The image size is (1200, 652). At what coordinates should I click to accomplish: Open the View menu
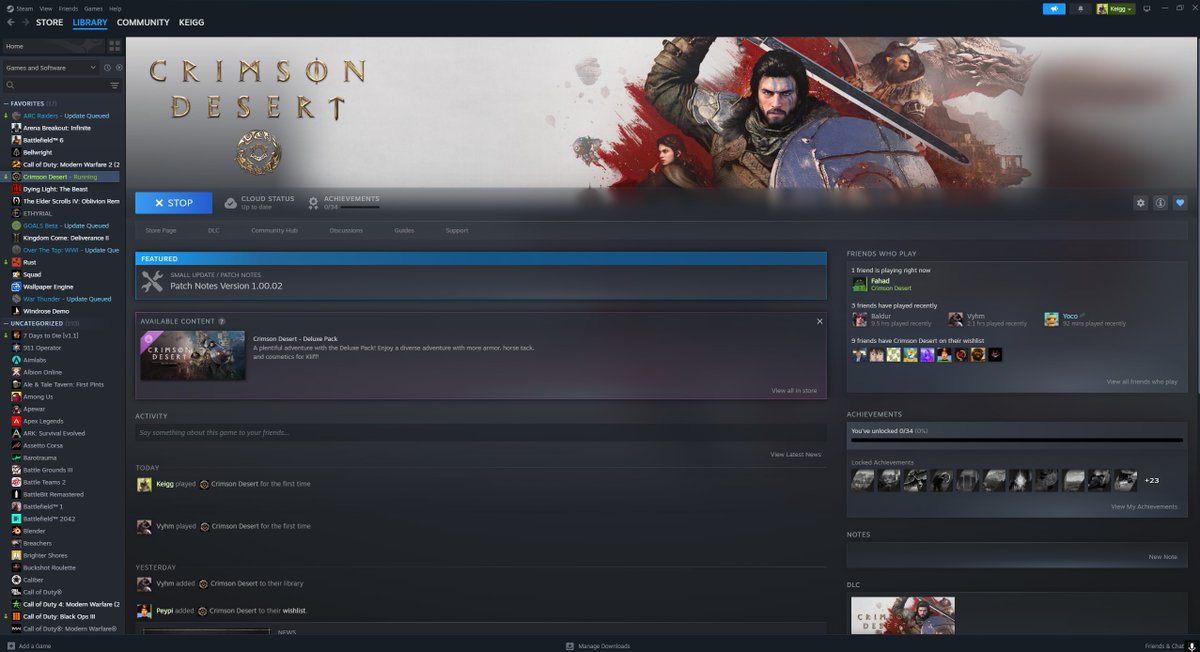coord(46,8)
